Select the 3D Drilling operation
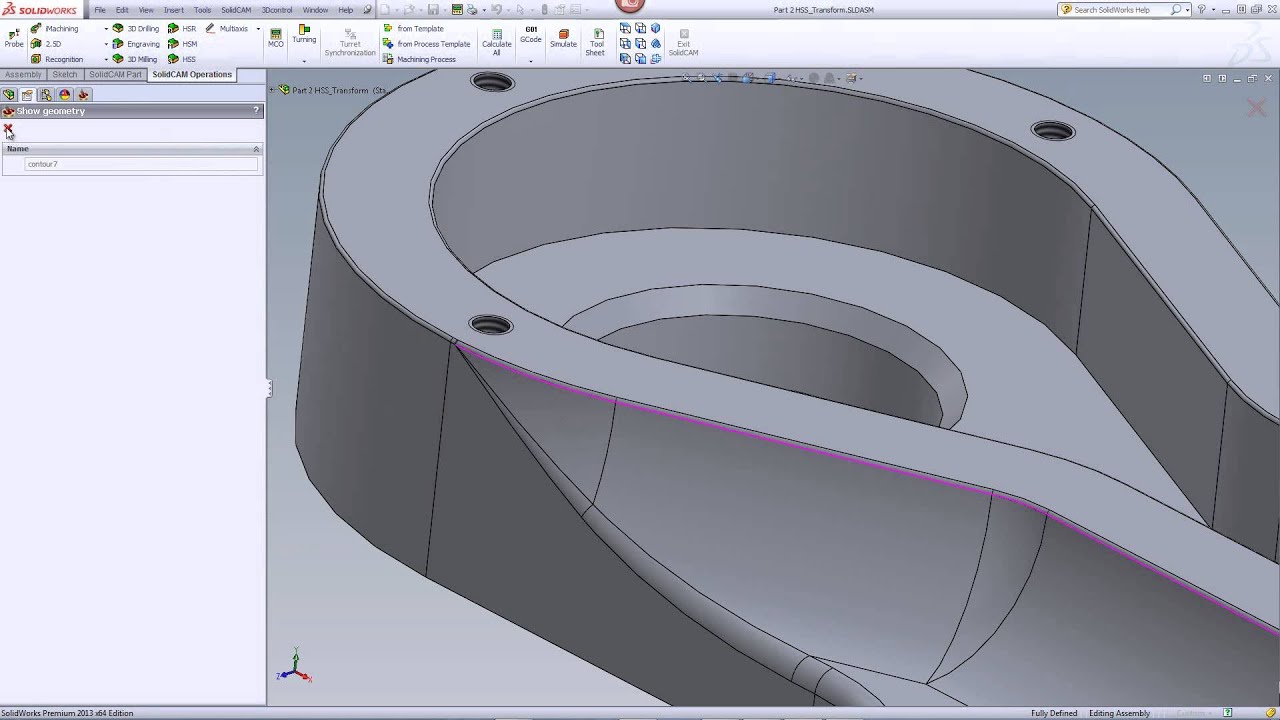The height and width of the screenshot is (720, 1280). (135, 28)
